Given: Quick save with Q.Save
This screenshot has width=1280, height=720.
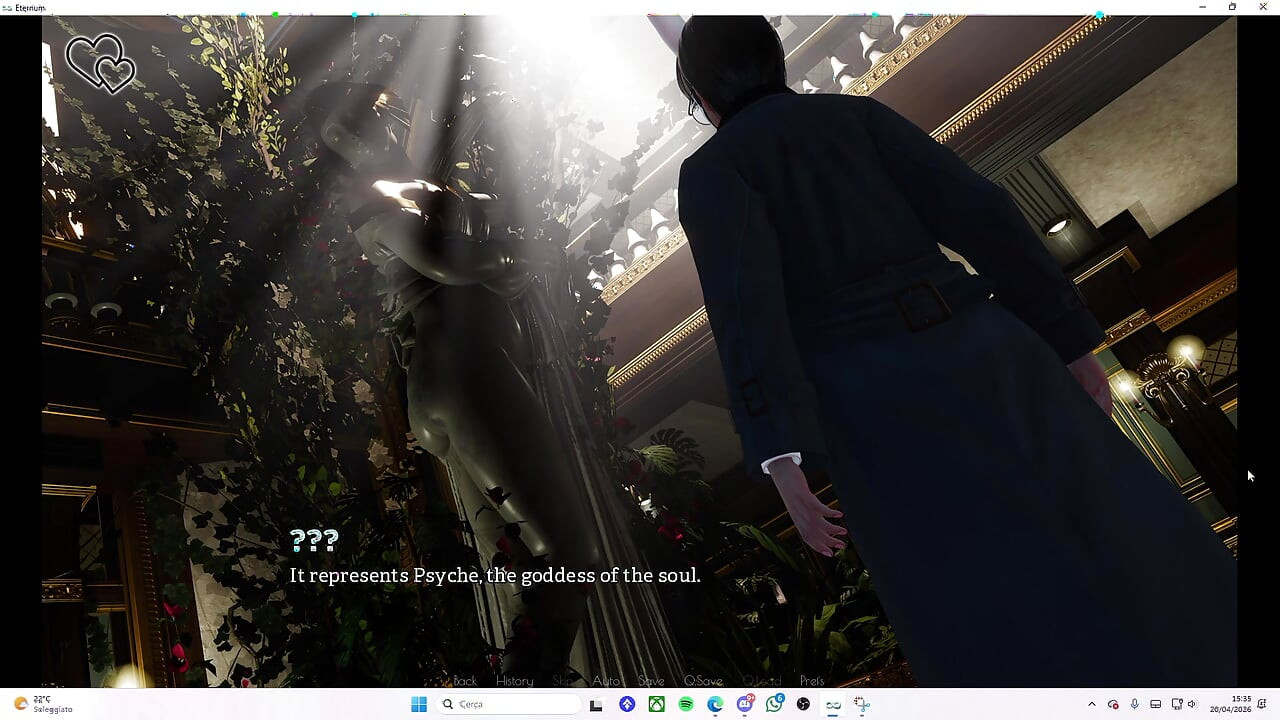Looking at the screenshot, I should [703, 681].
